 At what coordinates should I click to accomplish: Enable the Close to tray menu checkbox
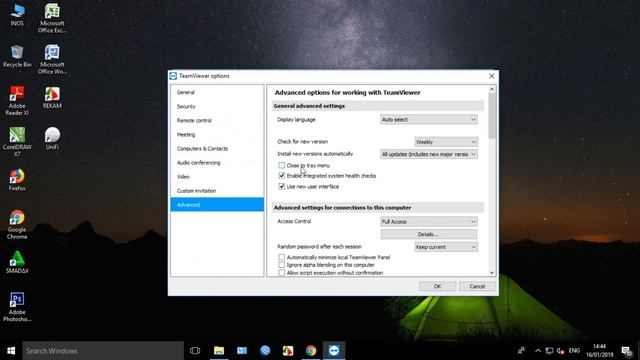tap(282, 165)
